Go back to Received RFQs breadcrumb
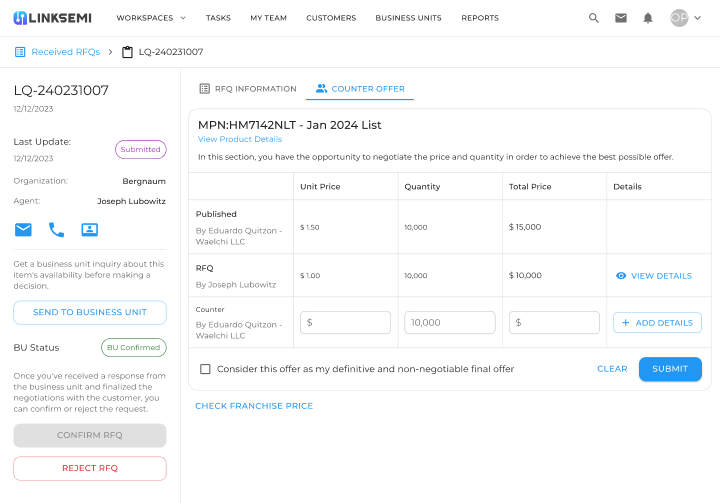The height and width of the screenshot is (503, 720). click(66, 52)
